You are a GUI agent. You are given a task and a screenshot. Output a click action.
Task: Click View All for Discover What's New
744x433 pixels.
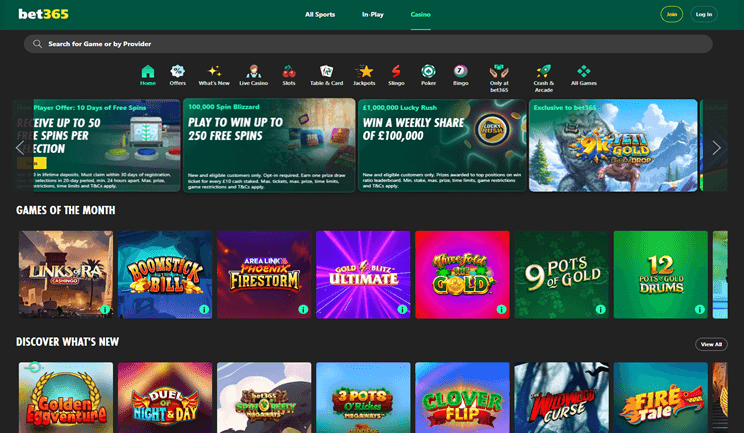pos(711,344)
